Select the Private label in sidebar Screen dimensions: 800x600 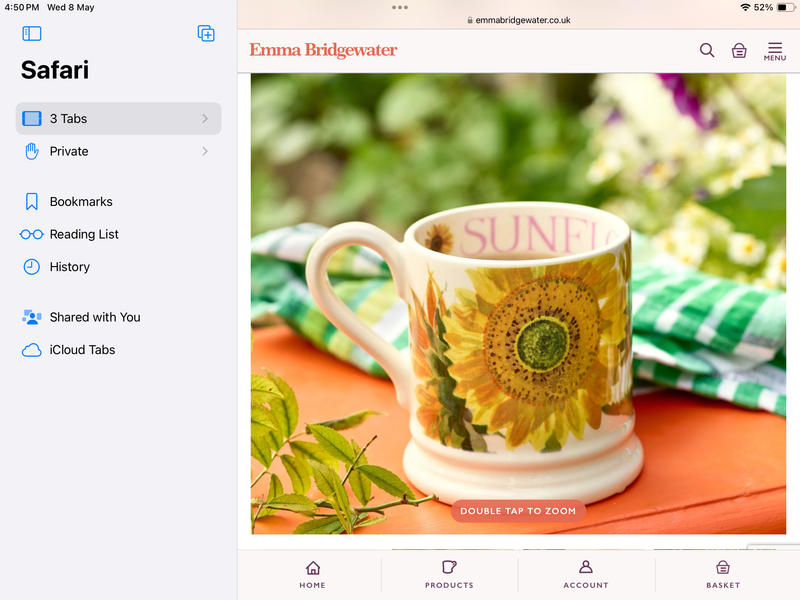pyautogui.click(x=69, y=151)
